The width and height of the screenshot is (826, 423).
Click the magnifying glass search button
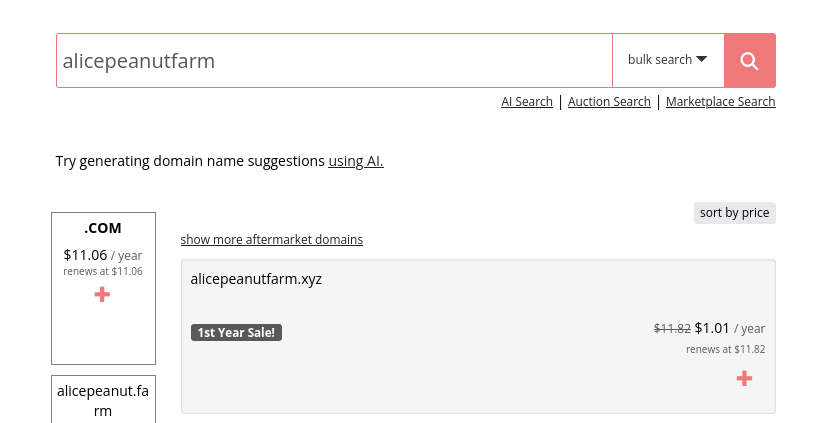750,61
